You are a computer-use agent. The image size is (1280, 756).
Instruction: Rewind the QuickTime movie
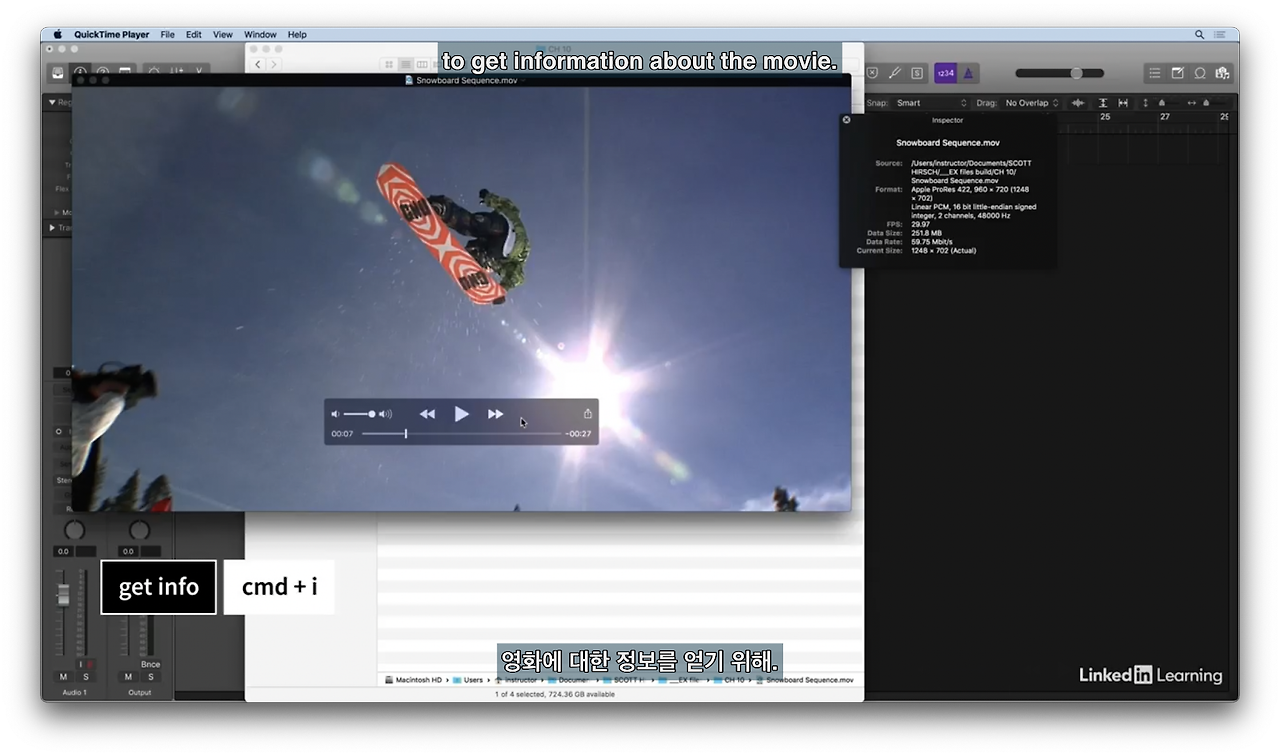coord(427,414)
